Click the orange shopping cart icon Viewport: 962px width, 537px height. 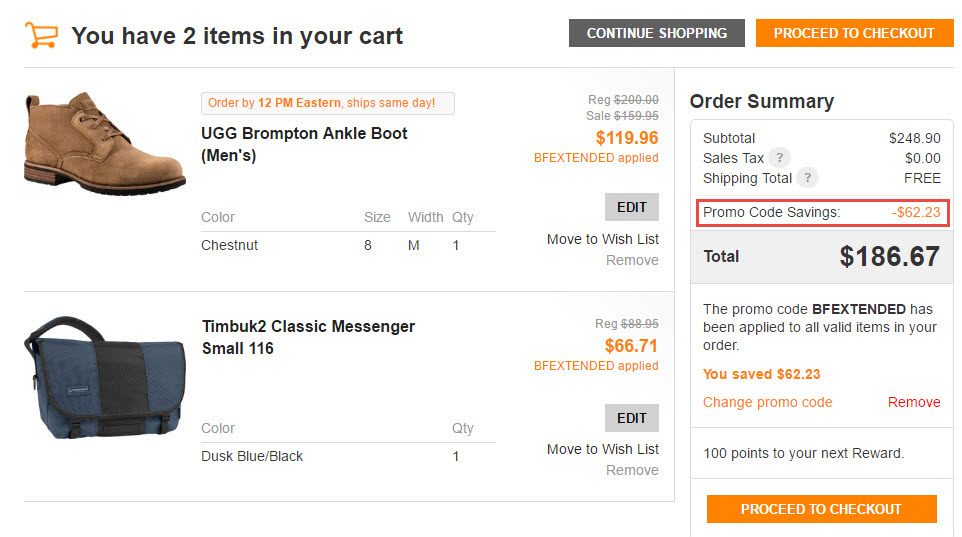click(x=41, y=35)
